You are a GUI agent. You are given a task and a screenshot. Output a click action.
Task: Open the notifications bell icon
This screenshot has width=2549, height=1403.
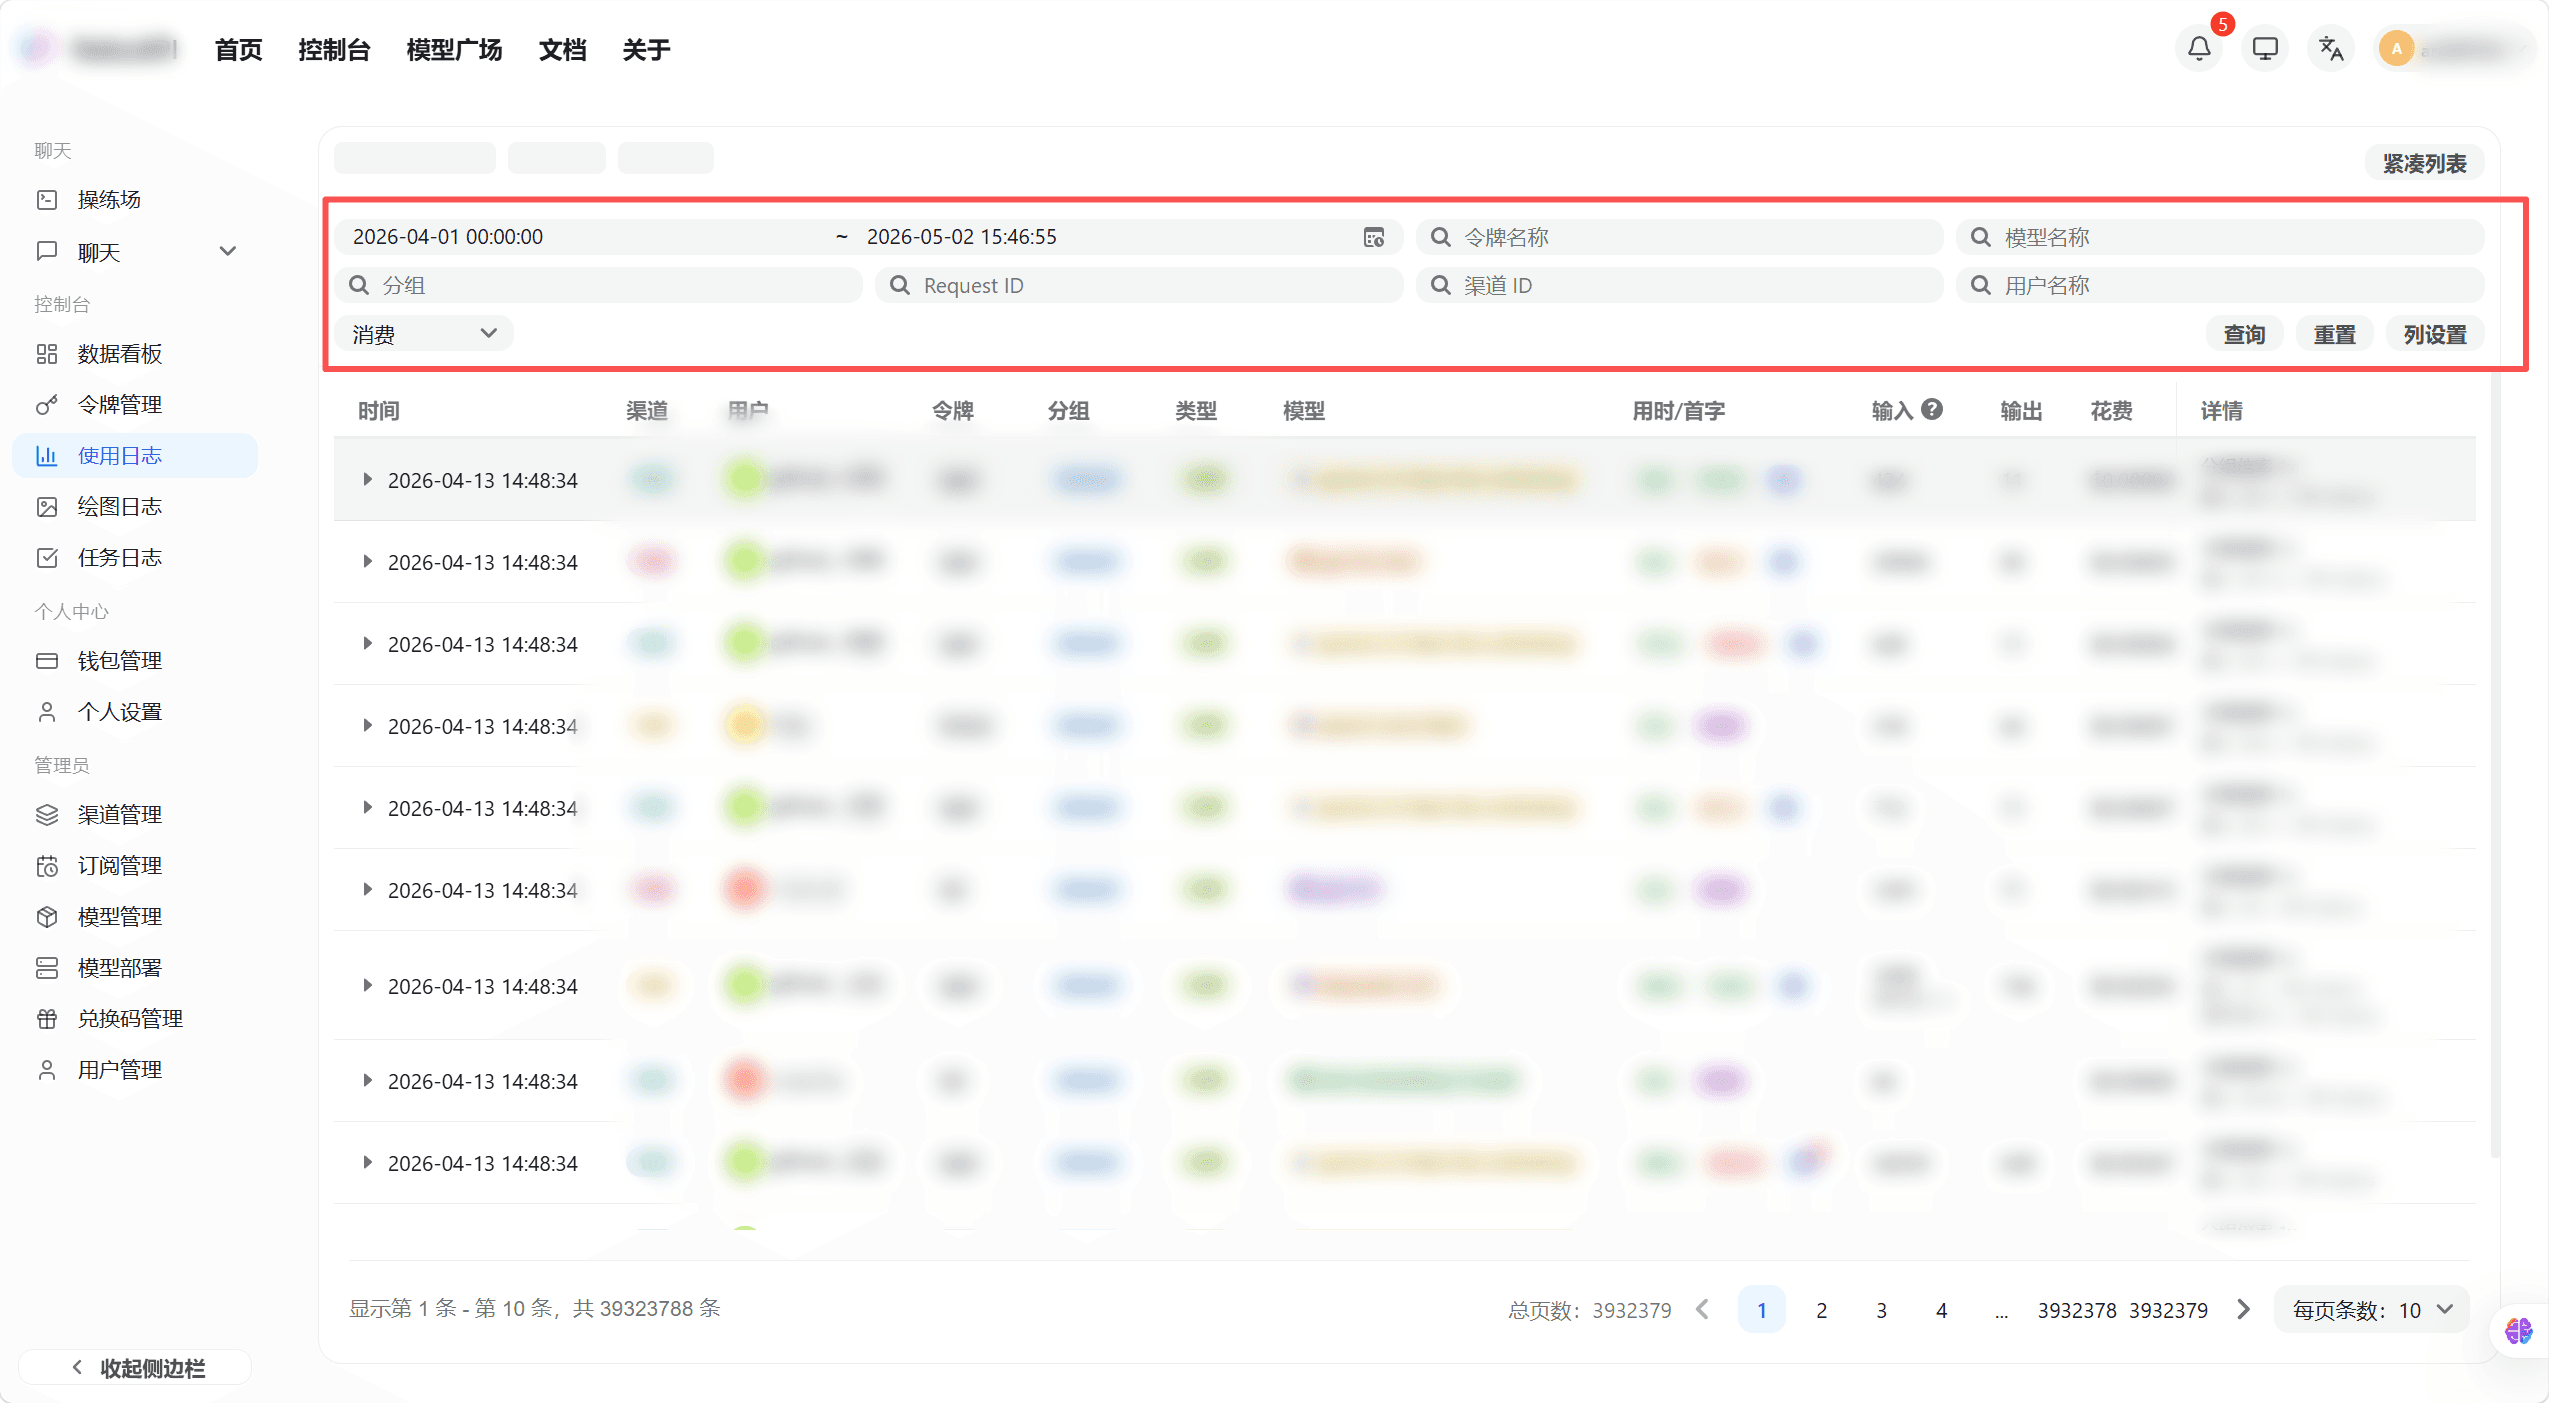[x=2197, y=47]
